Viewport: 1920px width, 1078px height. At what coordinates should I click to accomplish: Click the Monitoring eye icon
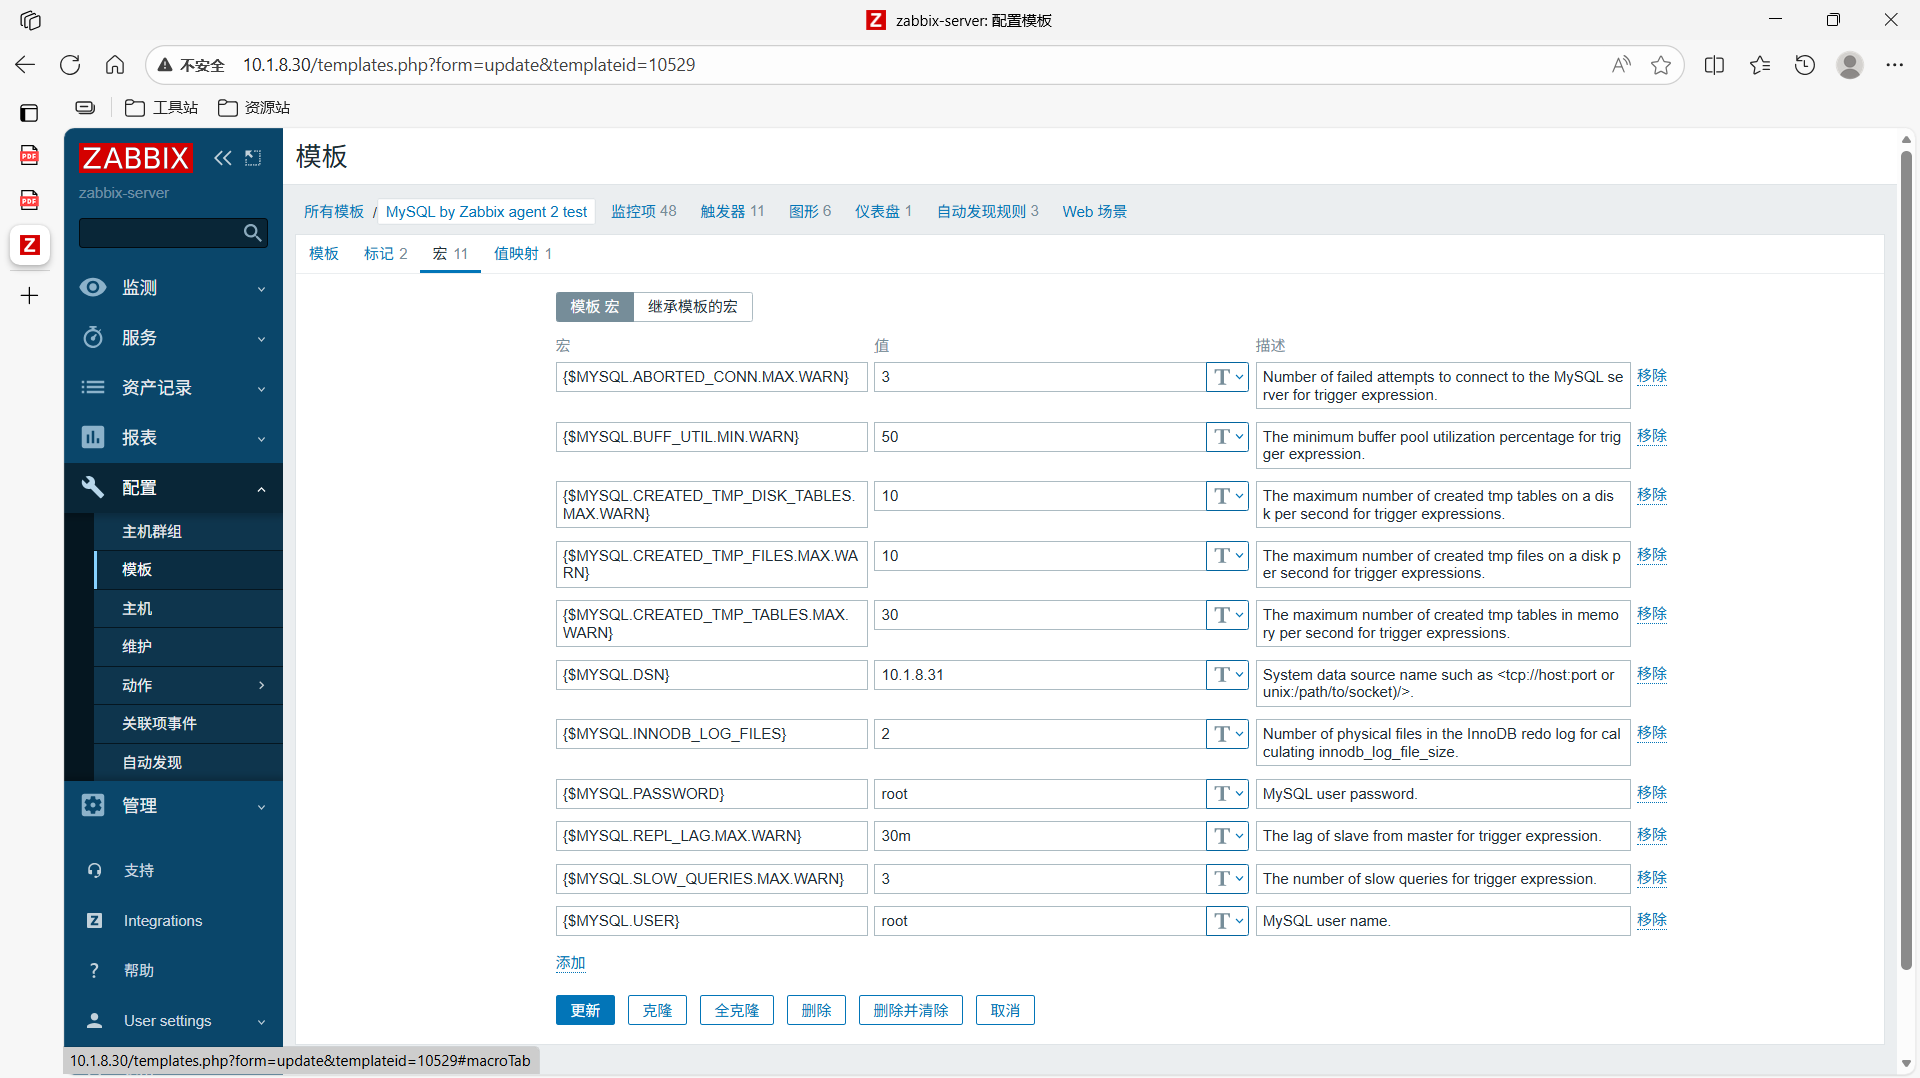click(x=93, y=288)
